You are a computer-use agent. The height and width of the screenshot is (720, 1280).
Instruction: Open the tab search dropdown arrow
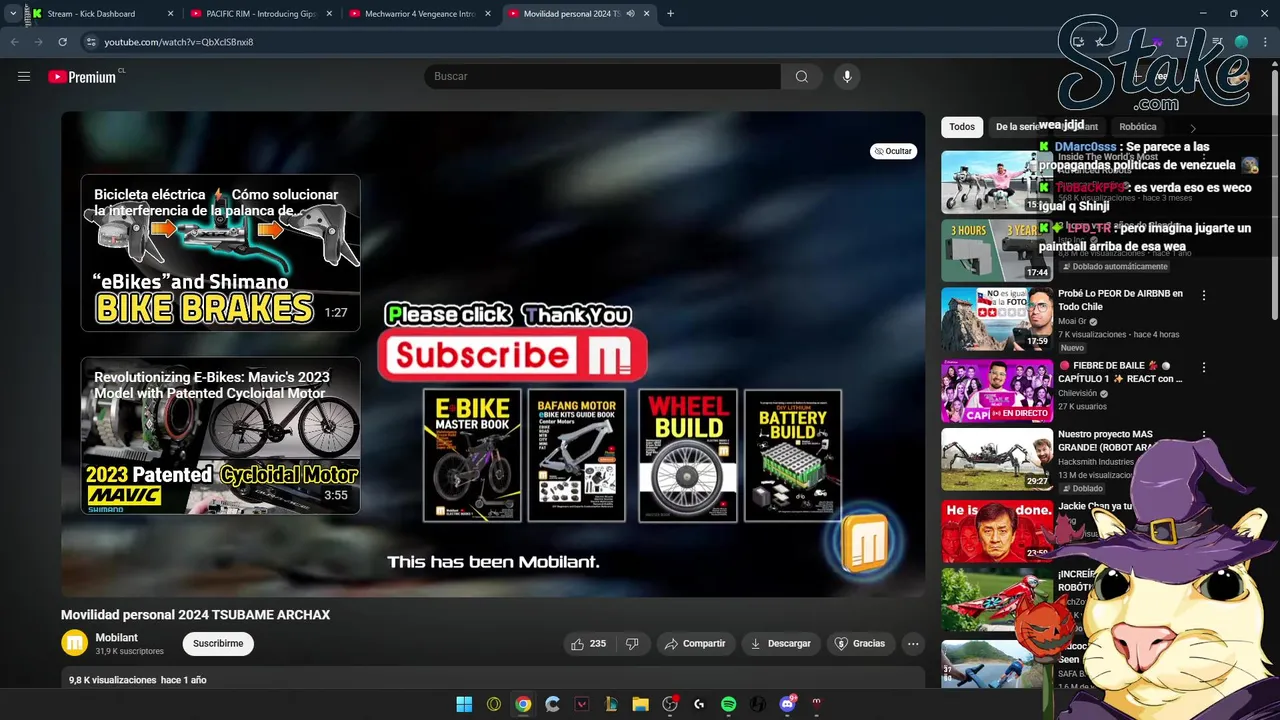pyautogui.click(x=13, y=14)
